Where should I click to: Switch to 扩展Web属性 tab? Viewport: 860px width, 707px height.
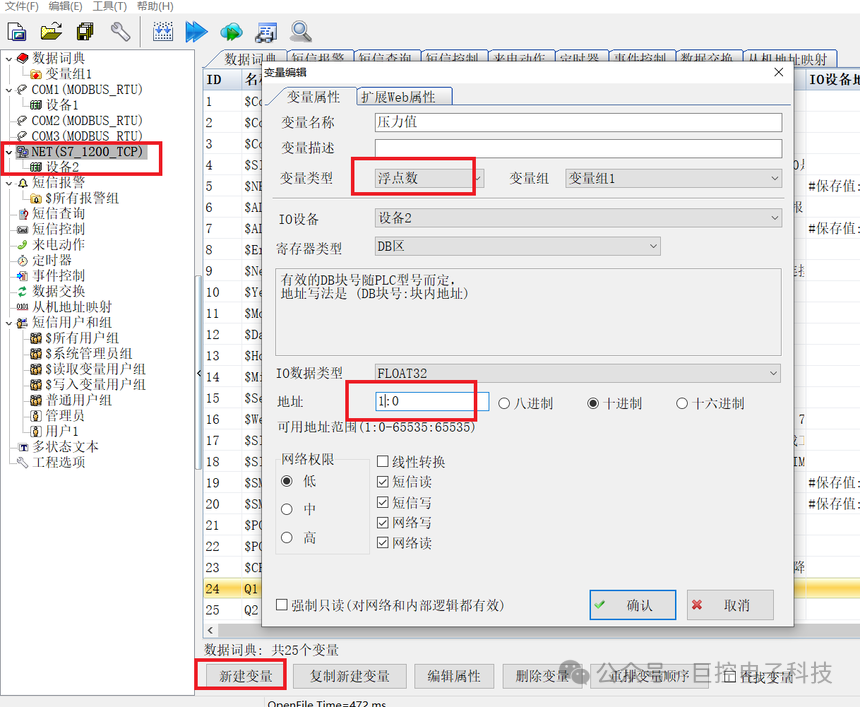404,97
